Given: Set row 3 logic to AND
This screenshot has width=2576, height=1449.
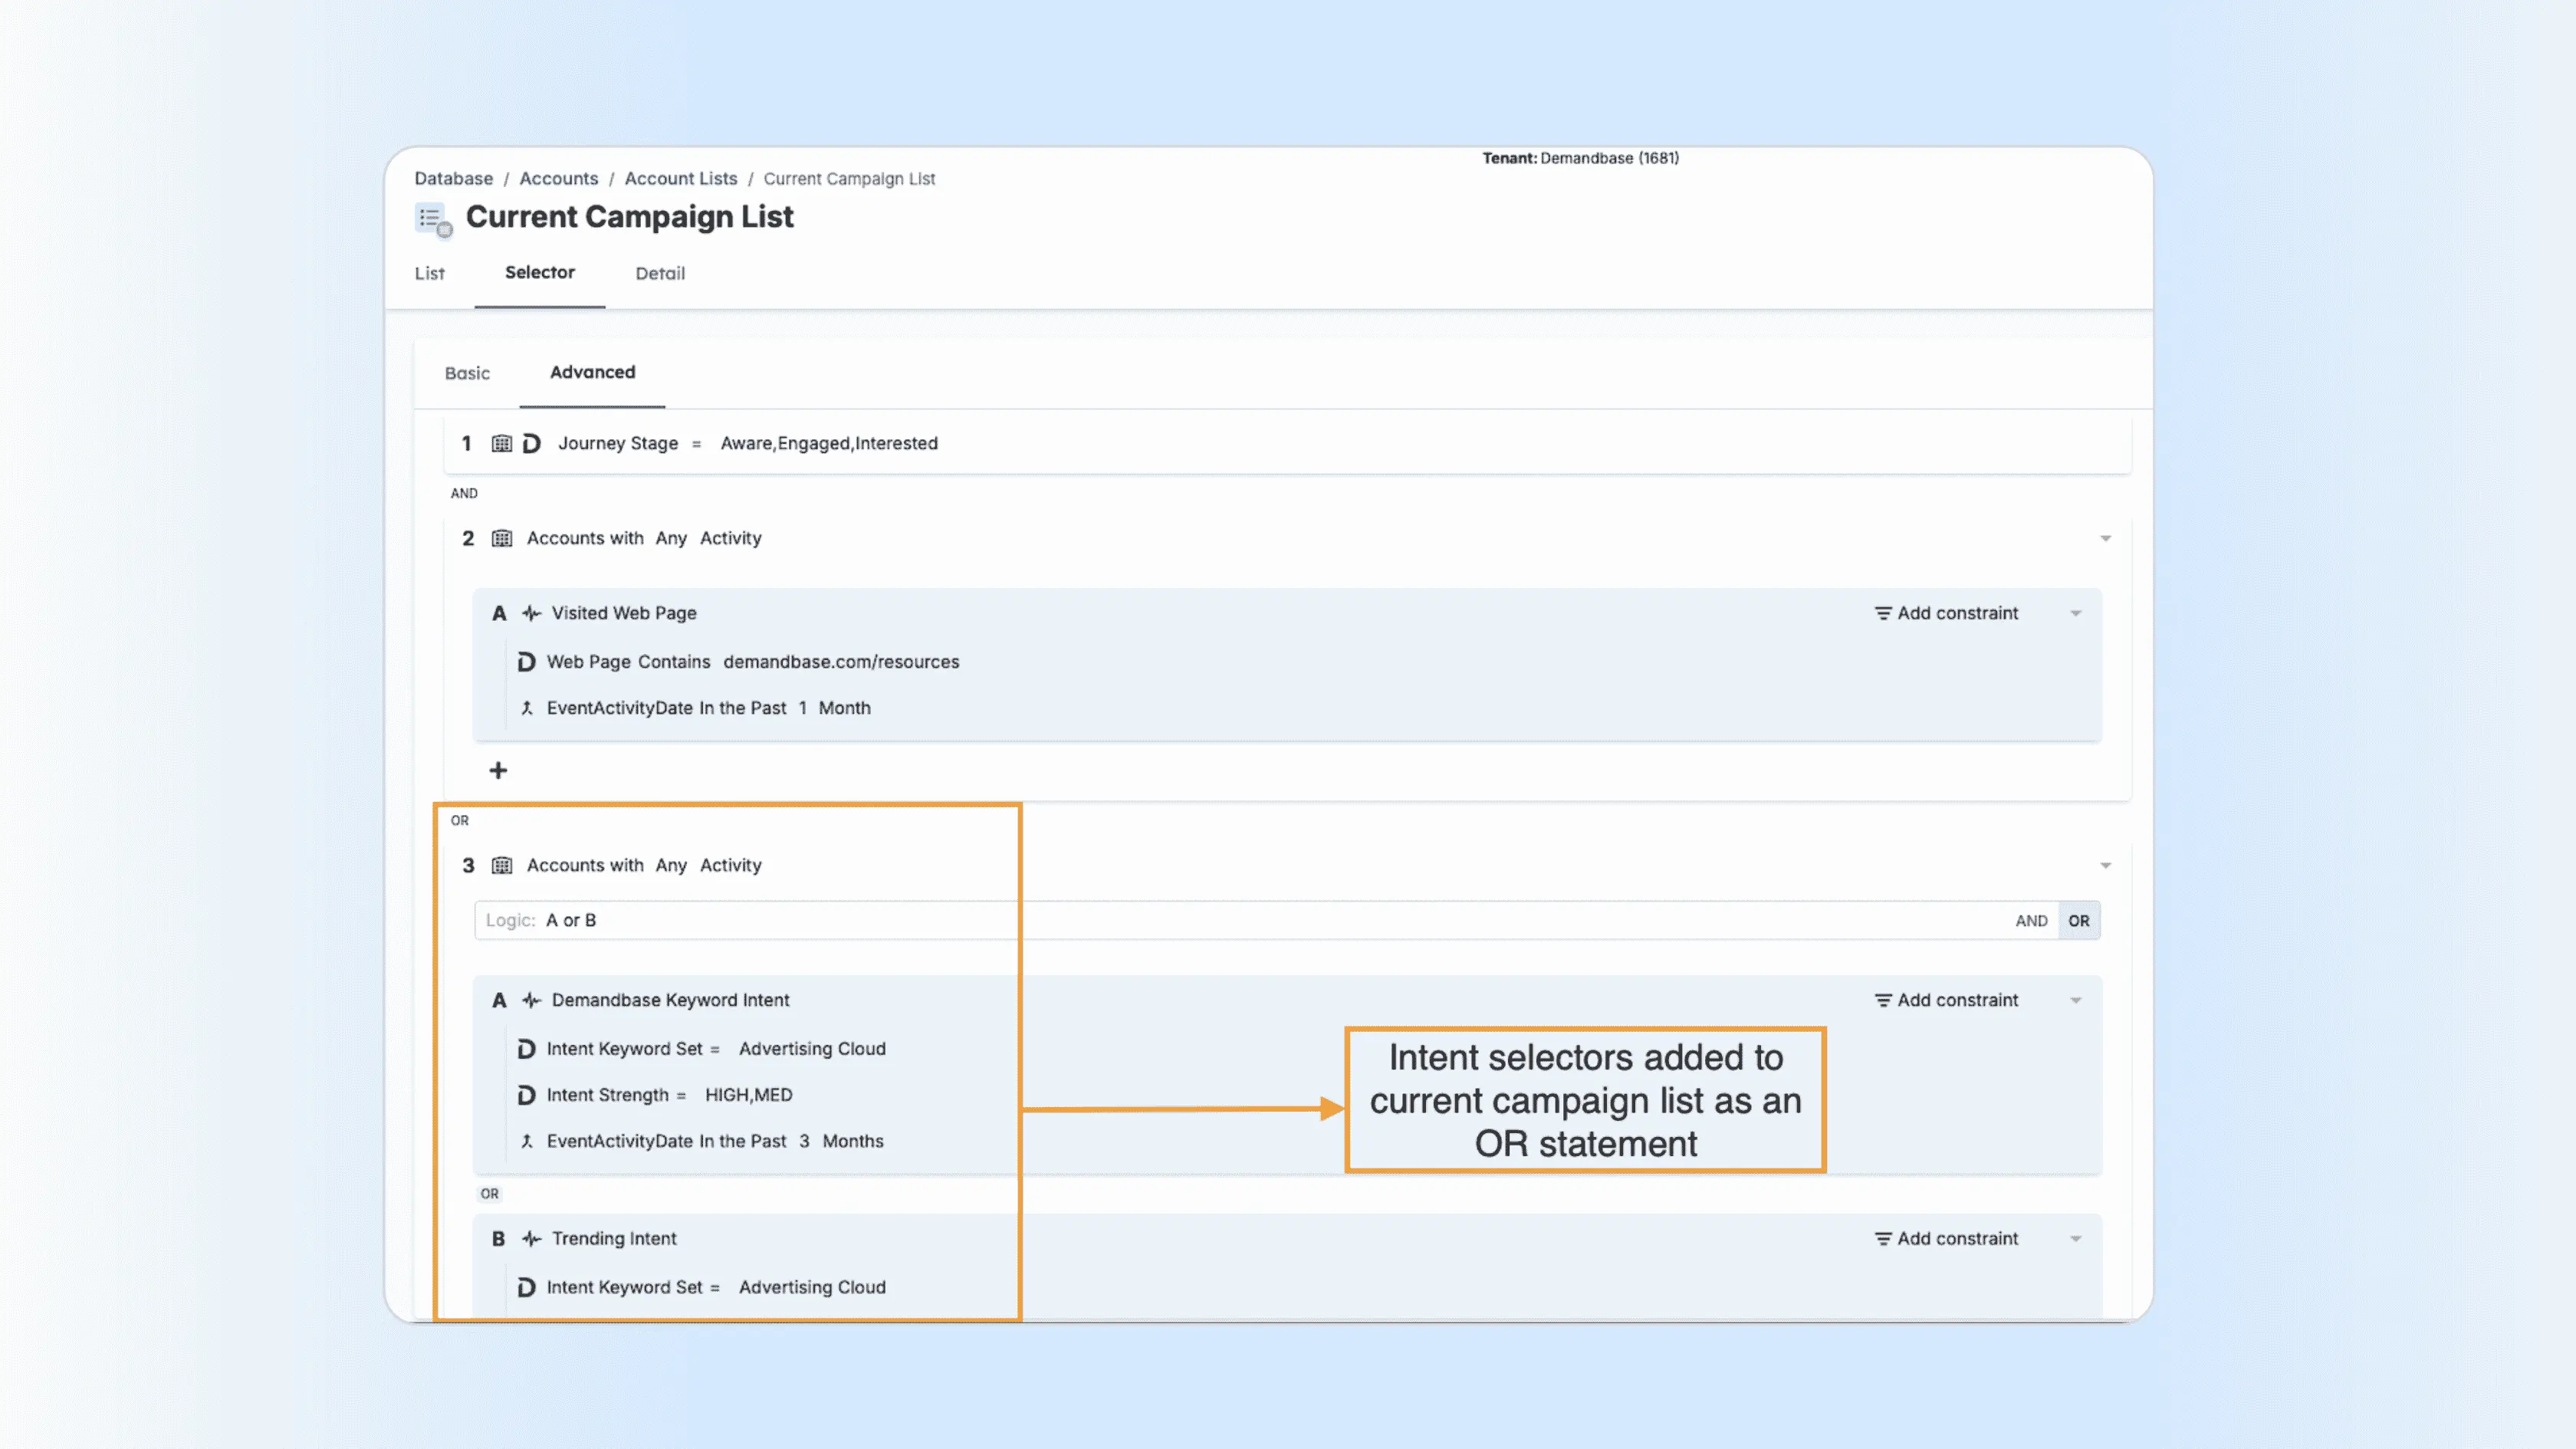Looking at the screenshot, I should [x=2031, y=921].
